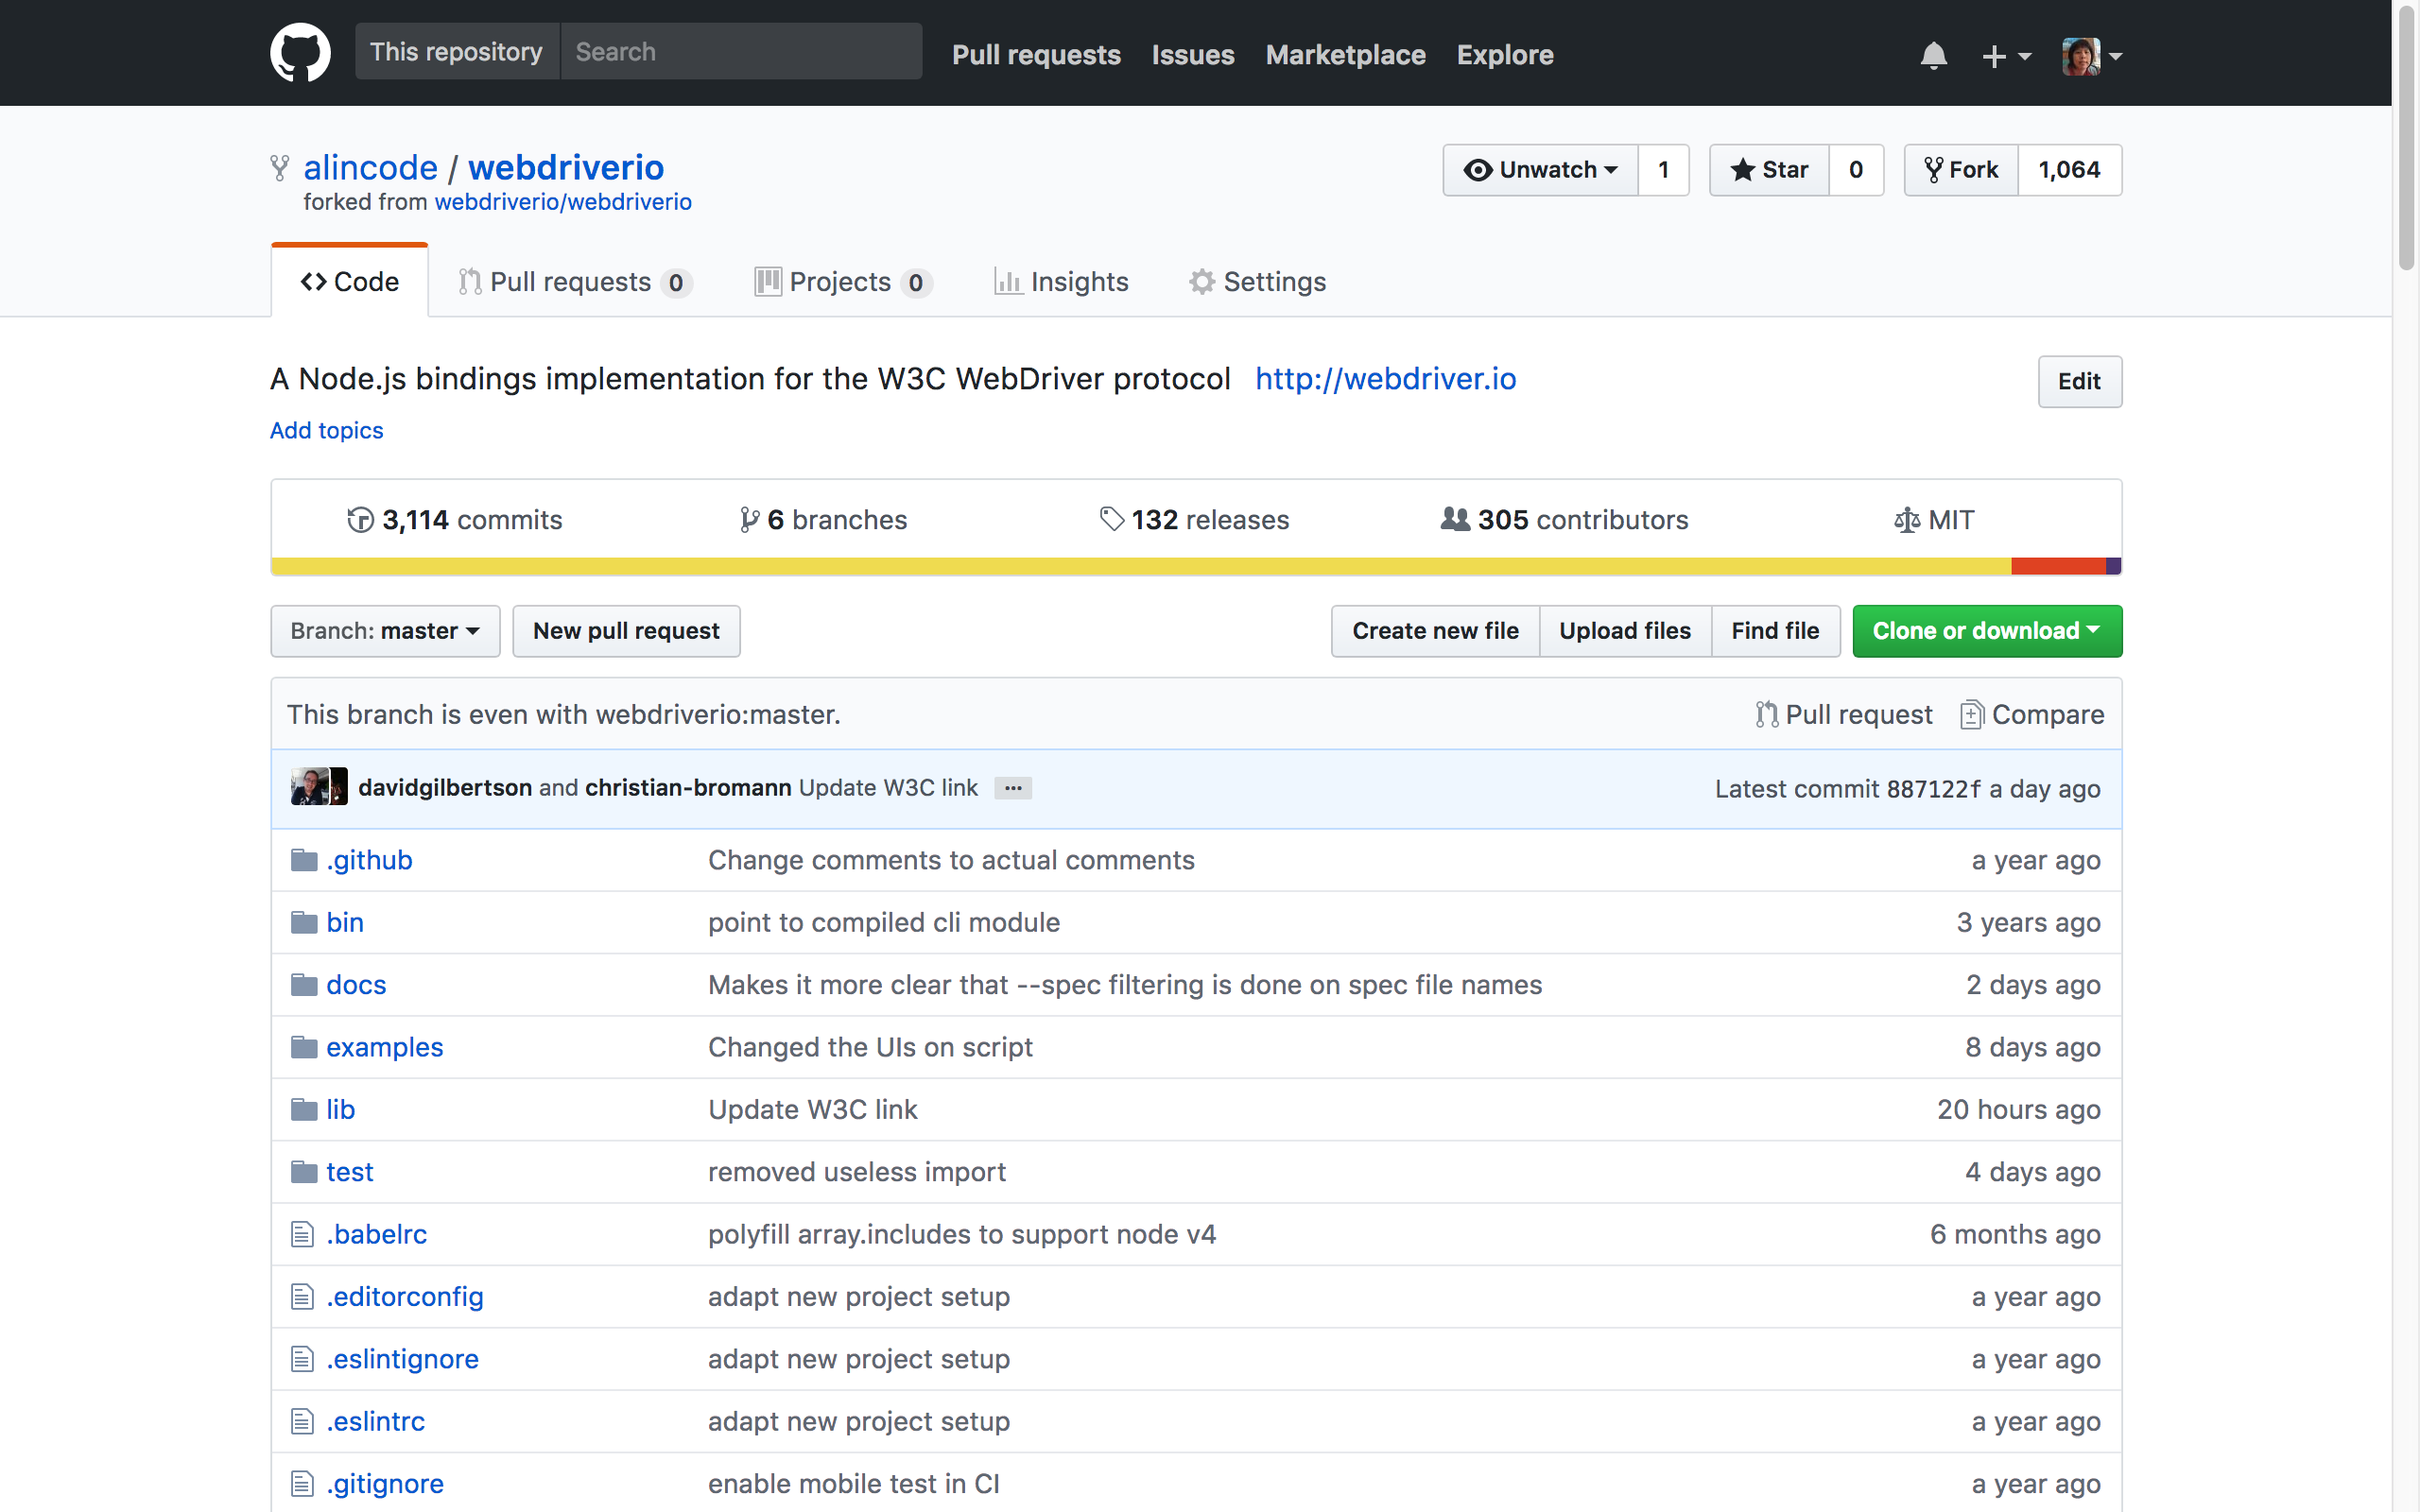
Task: Click the contributors people icon
Action: (1455, 519)
